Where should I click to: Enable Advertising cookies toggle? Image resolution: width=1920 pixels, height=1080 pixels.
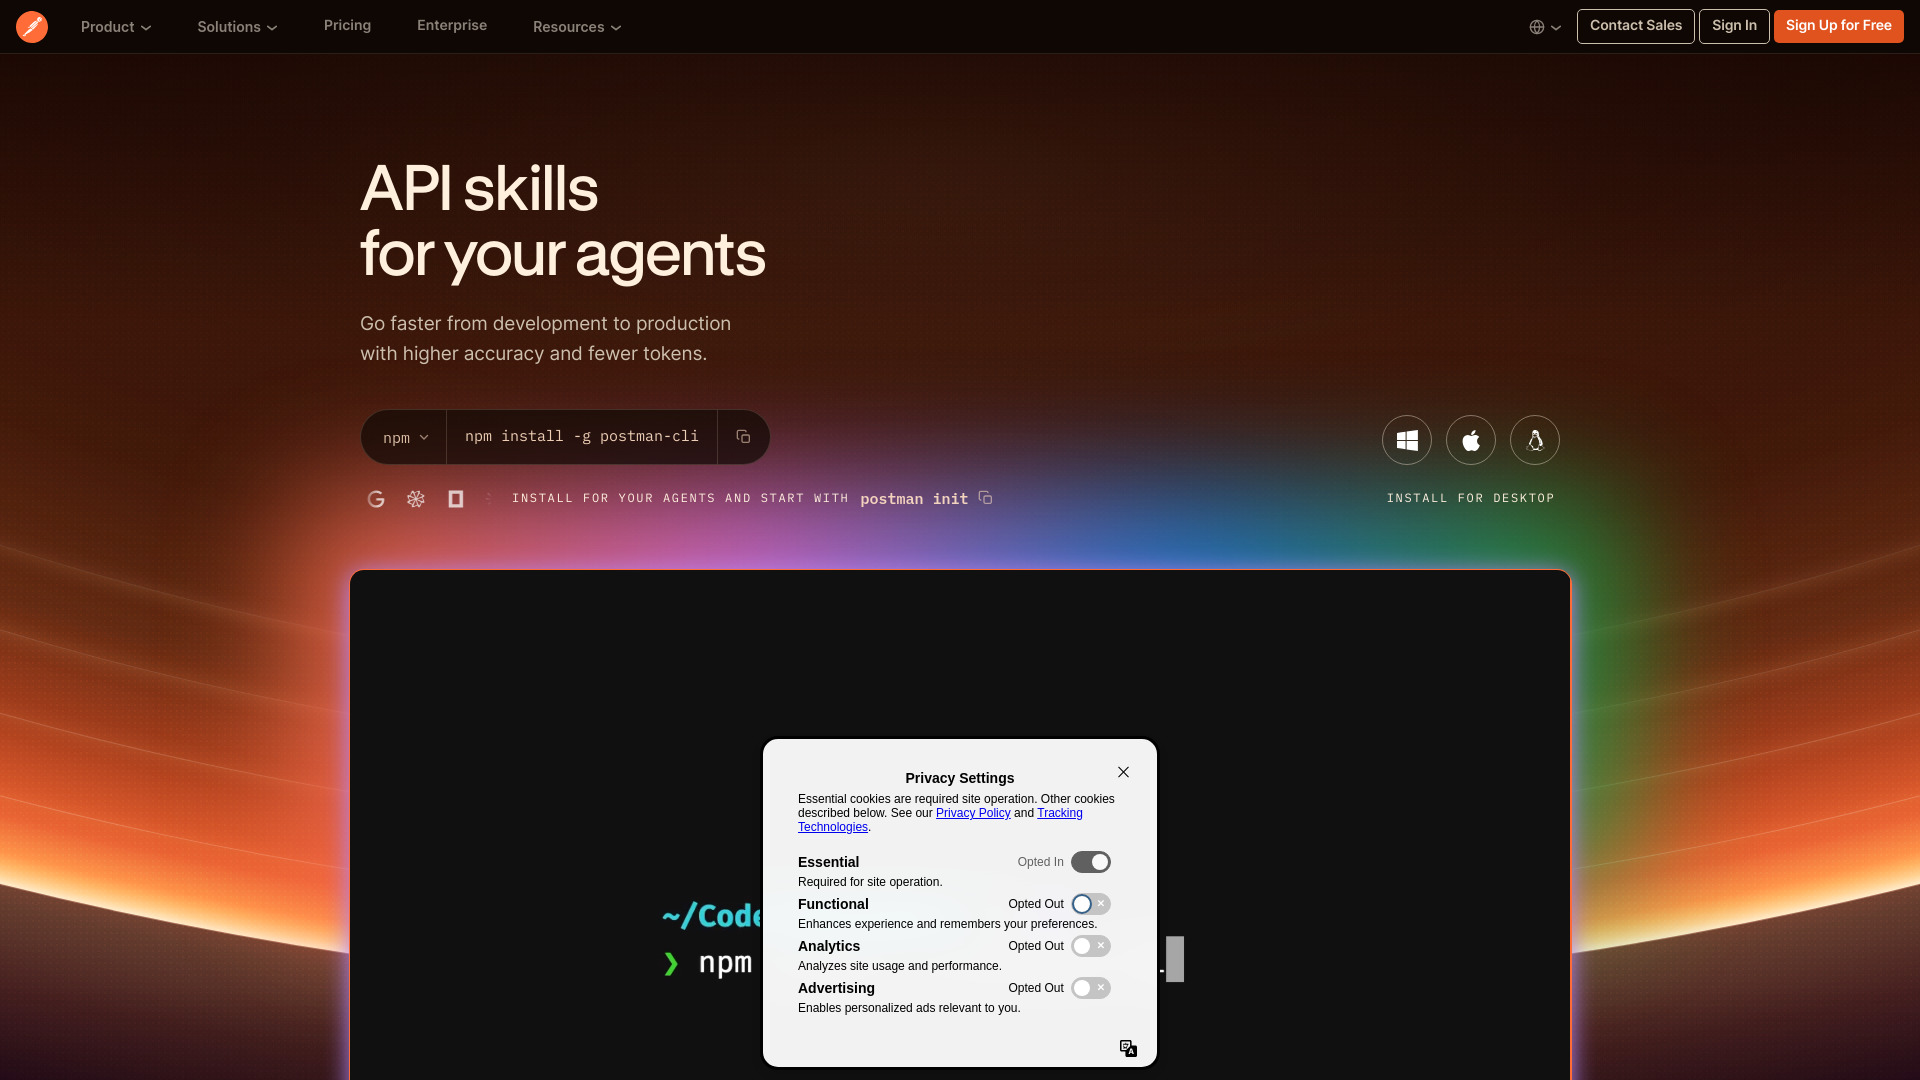click(x=1090, y=988)
